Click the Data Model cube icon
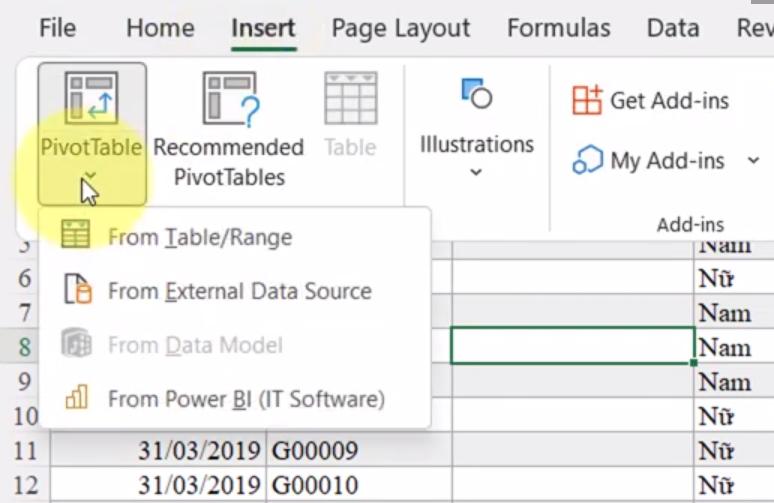The height and width of the screenshot is (503, 774). click(x=77, y=343)
